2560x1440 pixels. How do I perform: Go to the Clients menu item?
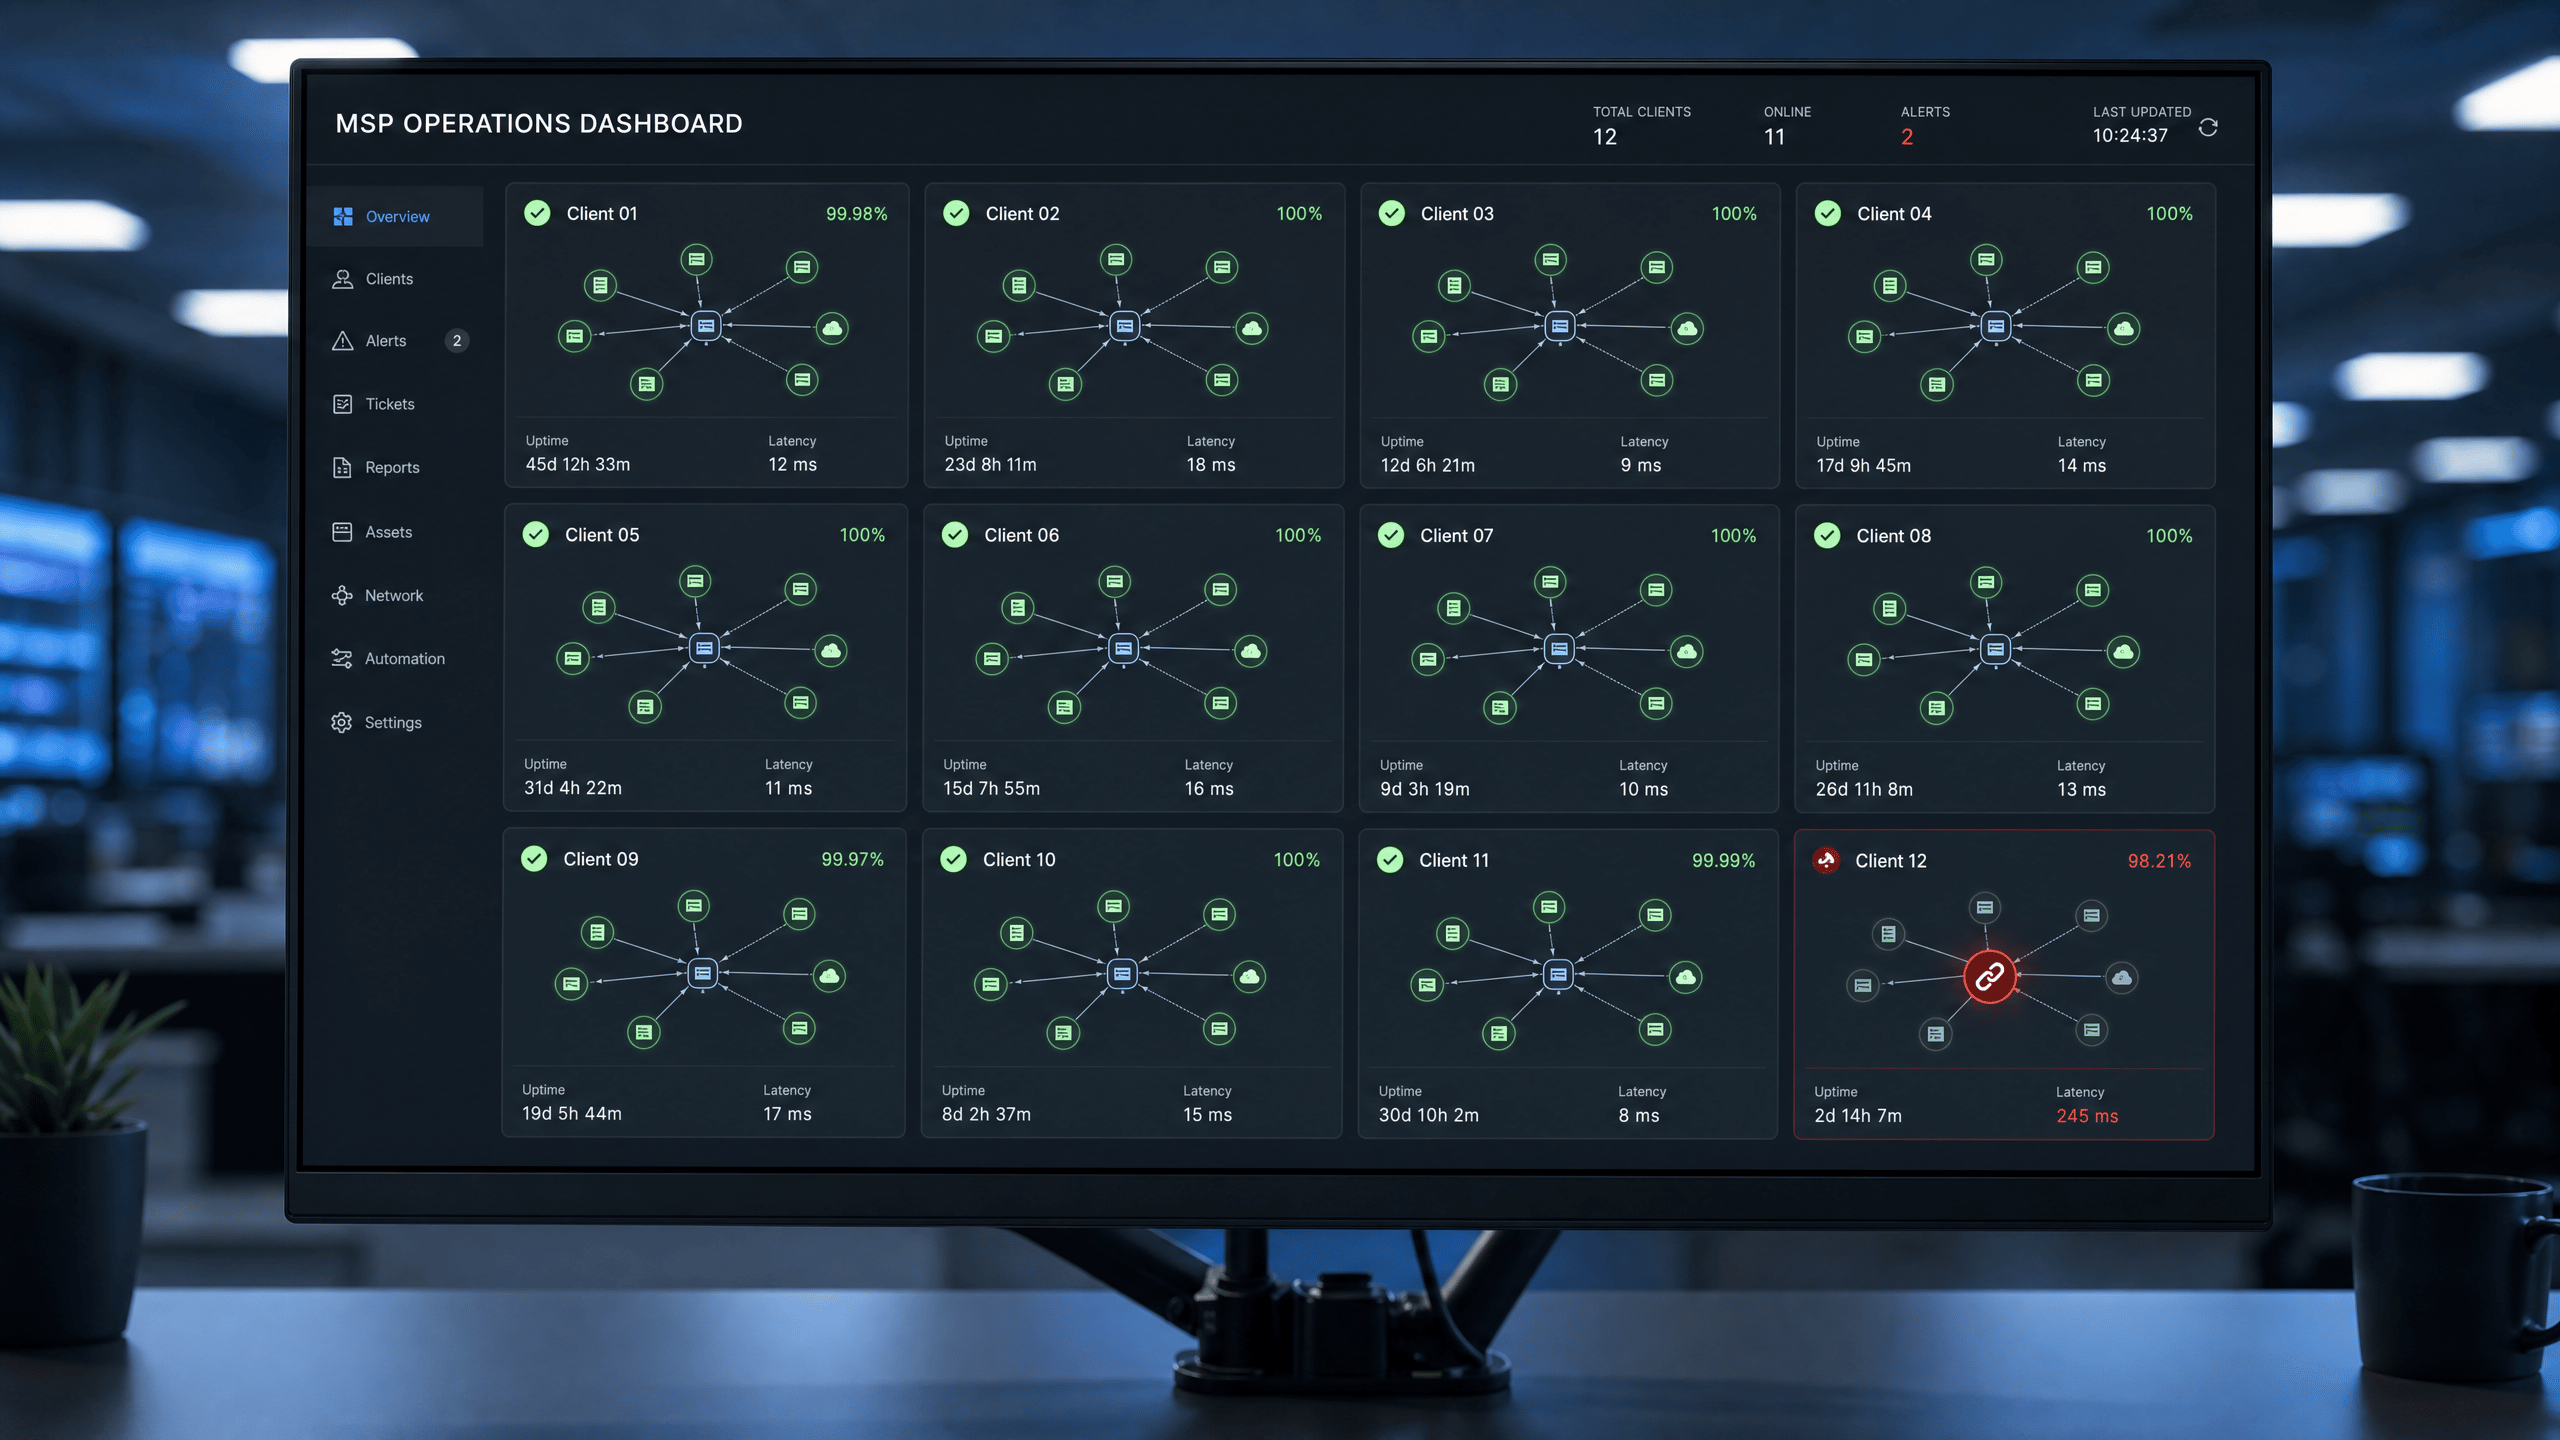389,279
